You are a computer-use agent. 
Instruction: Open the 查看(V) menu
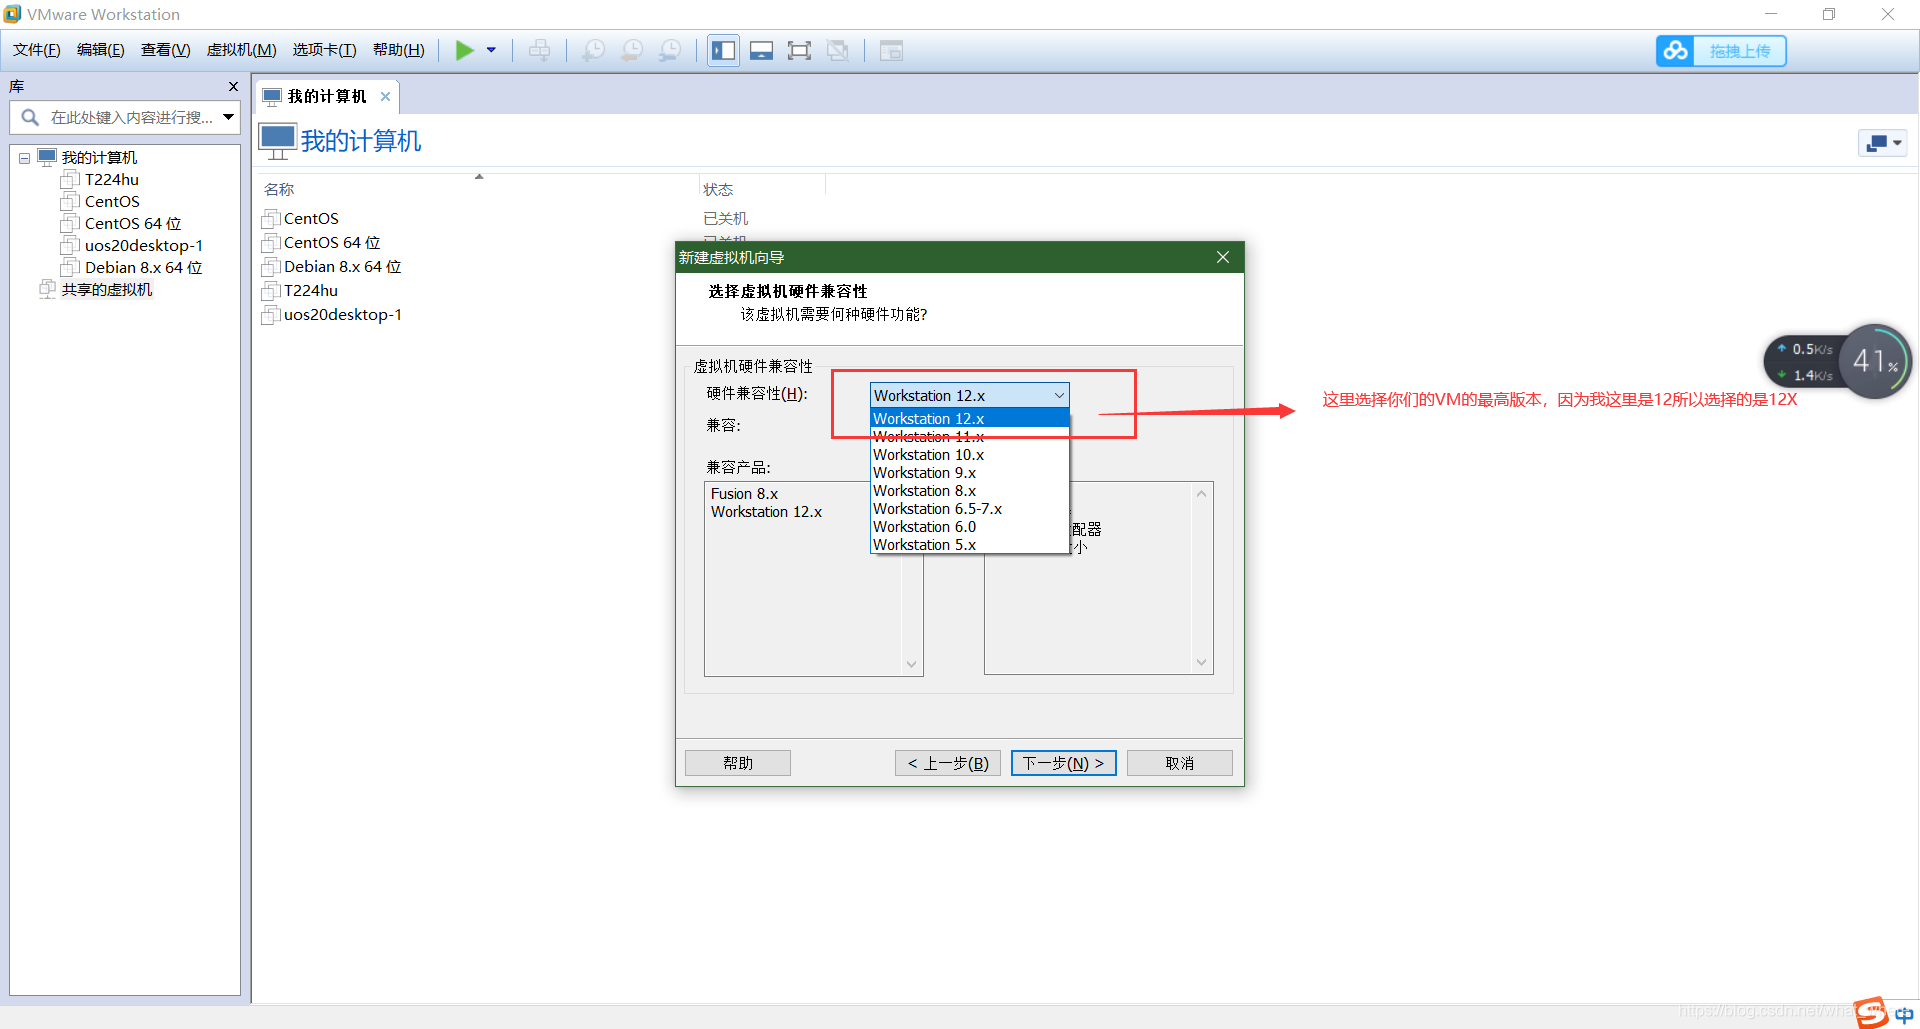tap(166, 50)
